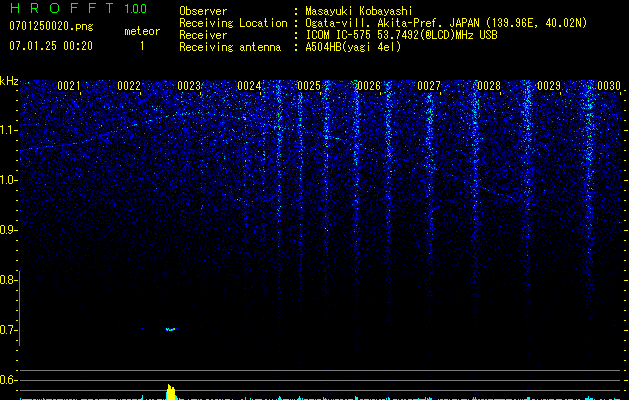Click the 0021 time marker
This screenshot has width=629, height=400.
(x=69, y=86)
